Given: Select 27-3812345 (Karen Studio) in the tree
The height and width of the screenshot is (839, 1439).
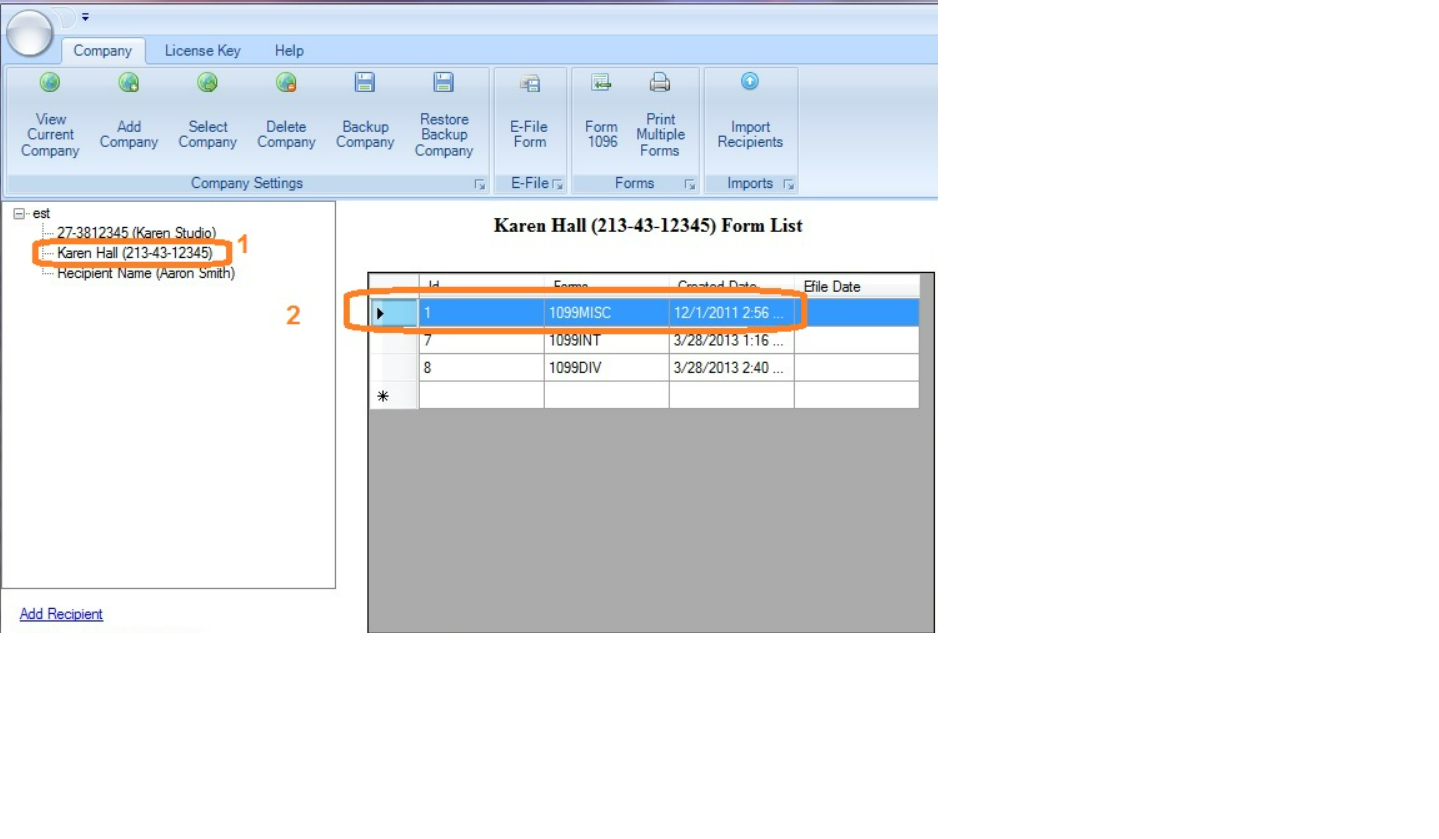Looking at the screenshot, I should coord(136,233).
